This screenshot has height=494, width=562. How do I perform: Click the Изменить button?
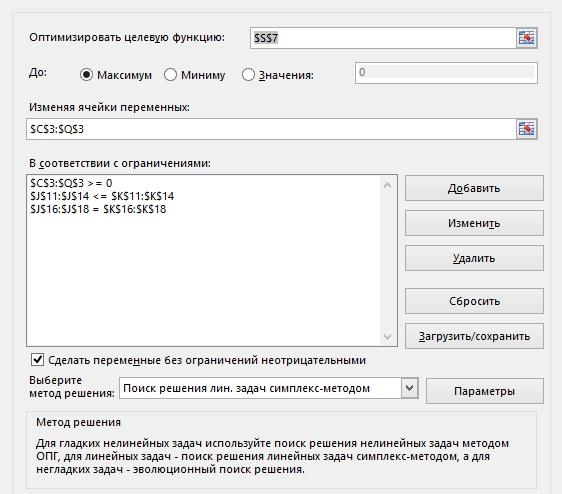point(474,223)
